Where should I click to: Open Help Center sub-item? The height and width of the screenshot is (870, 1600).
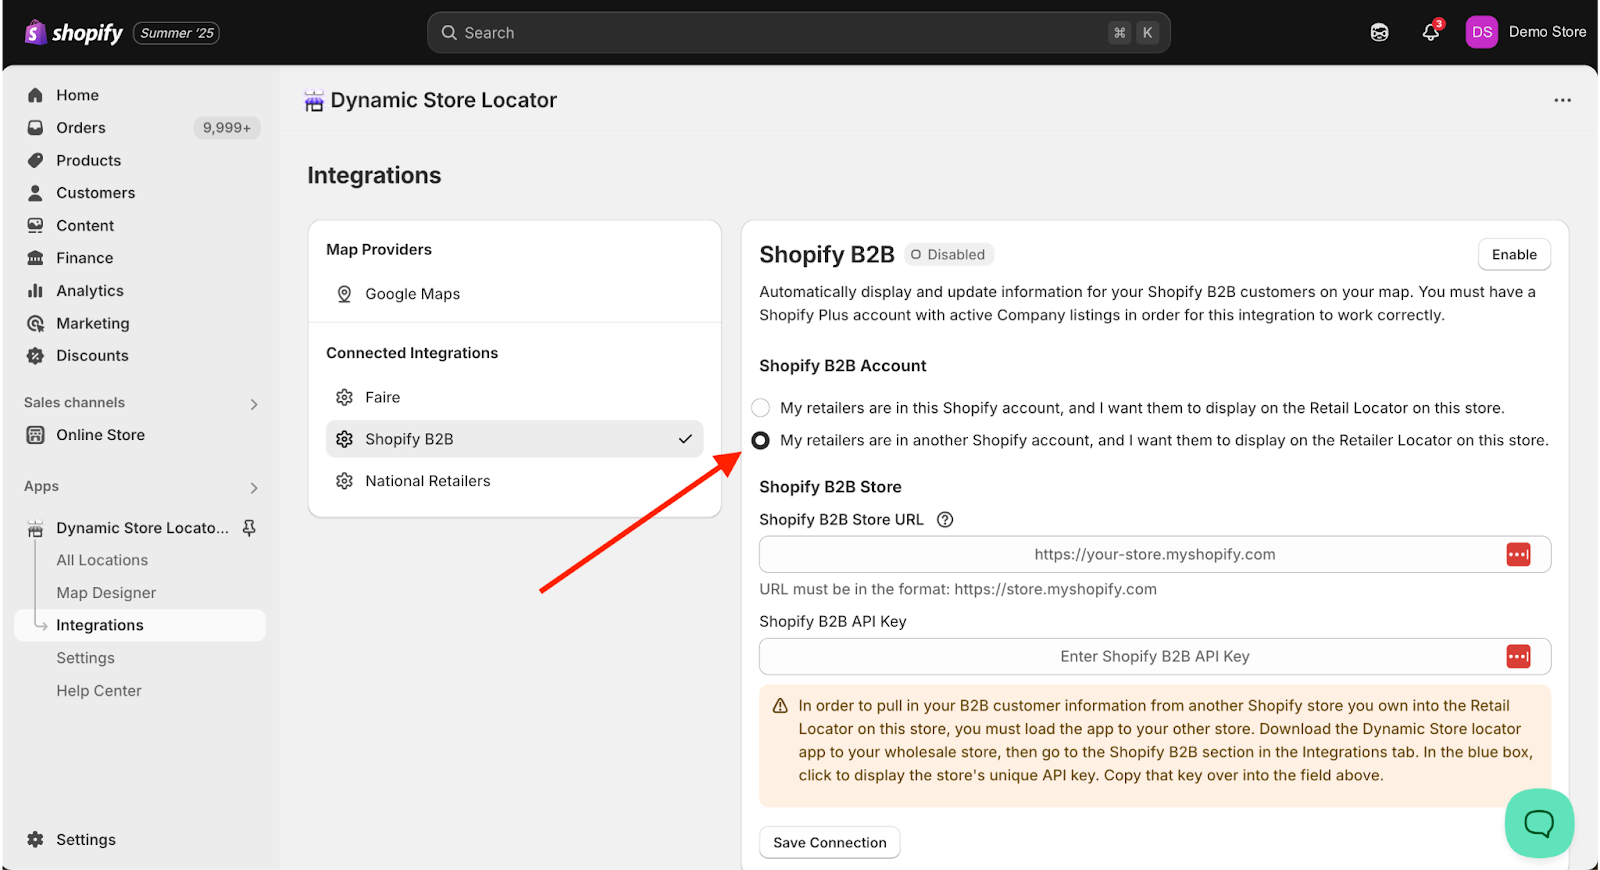(x=99, y=691)
